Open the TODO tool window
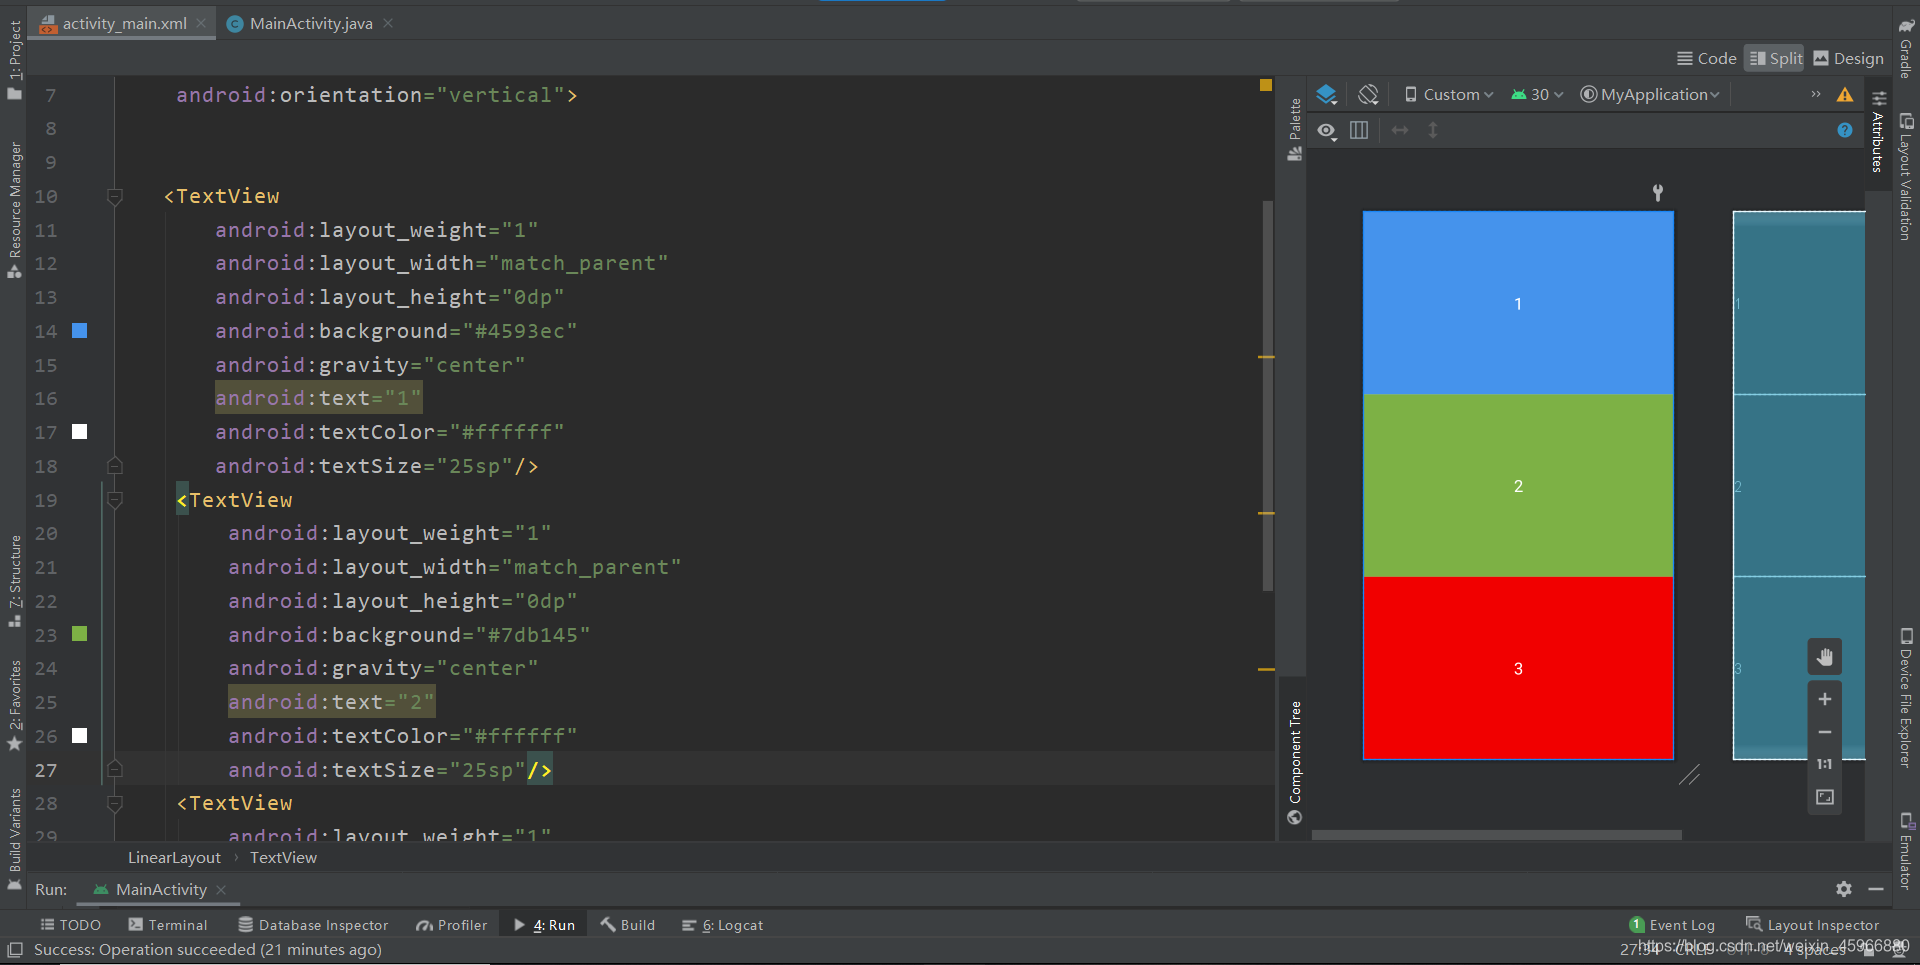Viewport: 1920px width, 965px height. pos(70,925)
